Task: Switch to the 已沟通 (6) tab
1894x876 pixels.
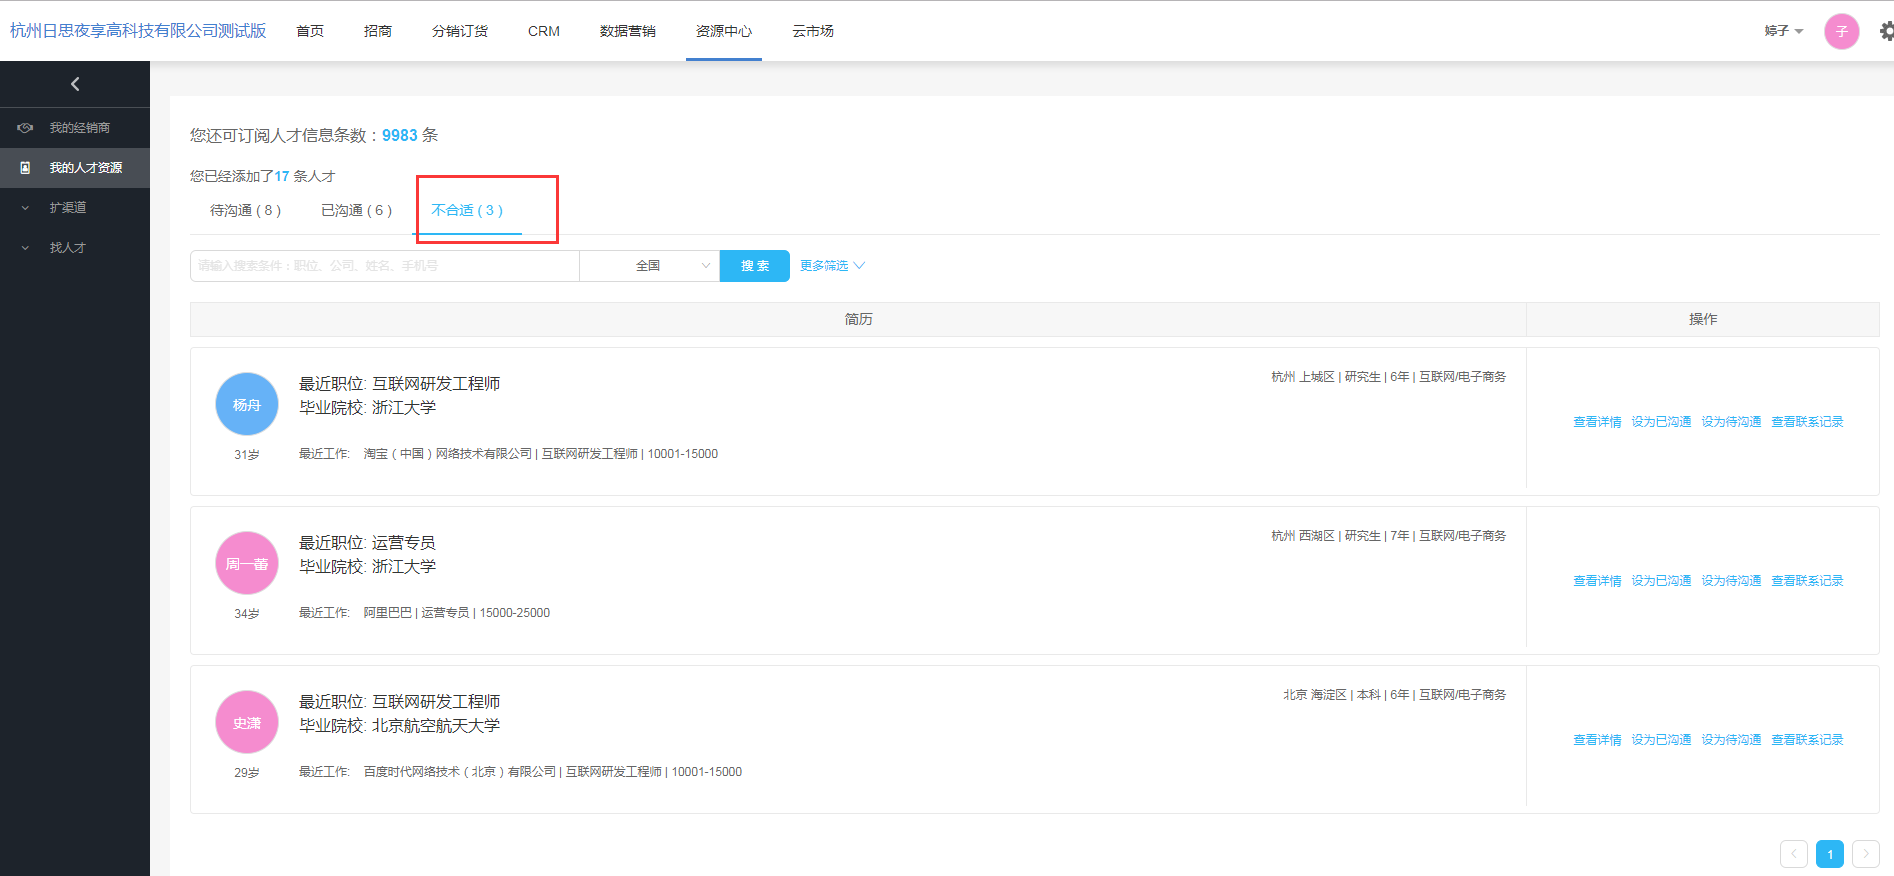Action: click(356, 211)
